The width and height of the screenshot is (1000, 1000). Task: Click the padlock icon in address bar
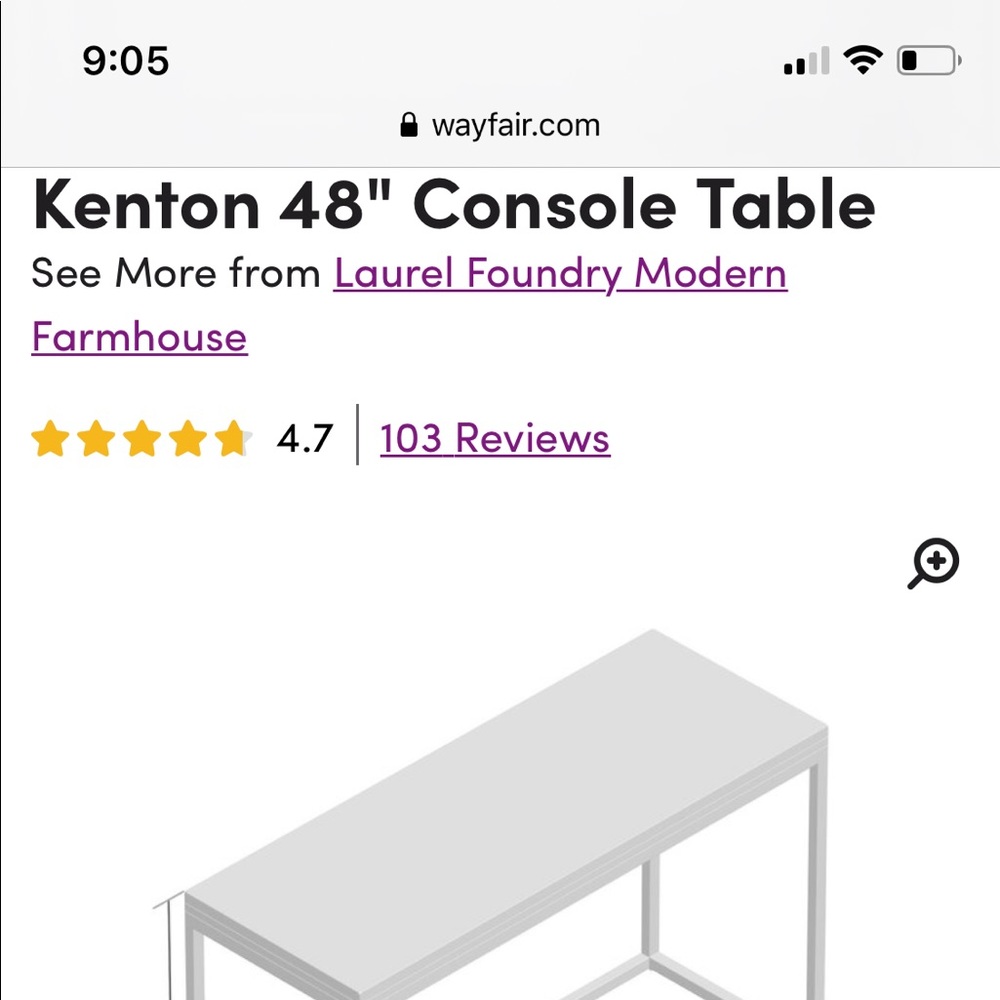click(408, 125)
